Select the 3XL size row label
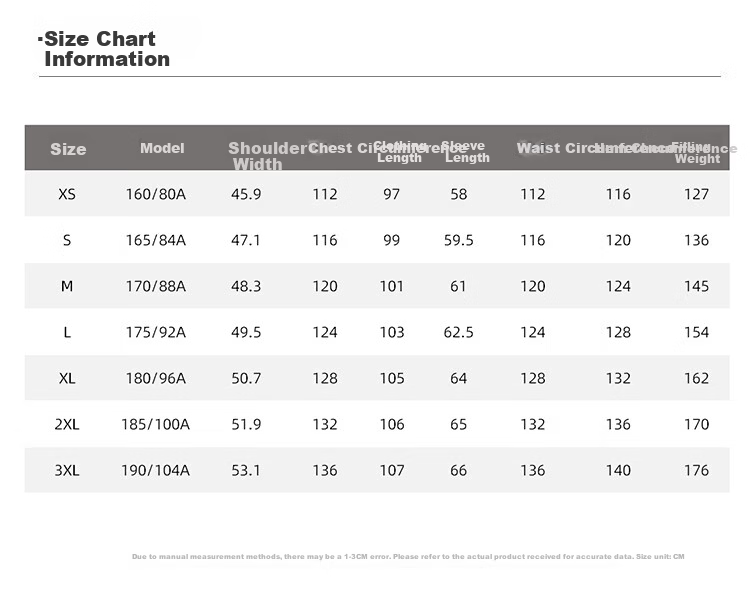 click(67, 471)
